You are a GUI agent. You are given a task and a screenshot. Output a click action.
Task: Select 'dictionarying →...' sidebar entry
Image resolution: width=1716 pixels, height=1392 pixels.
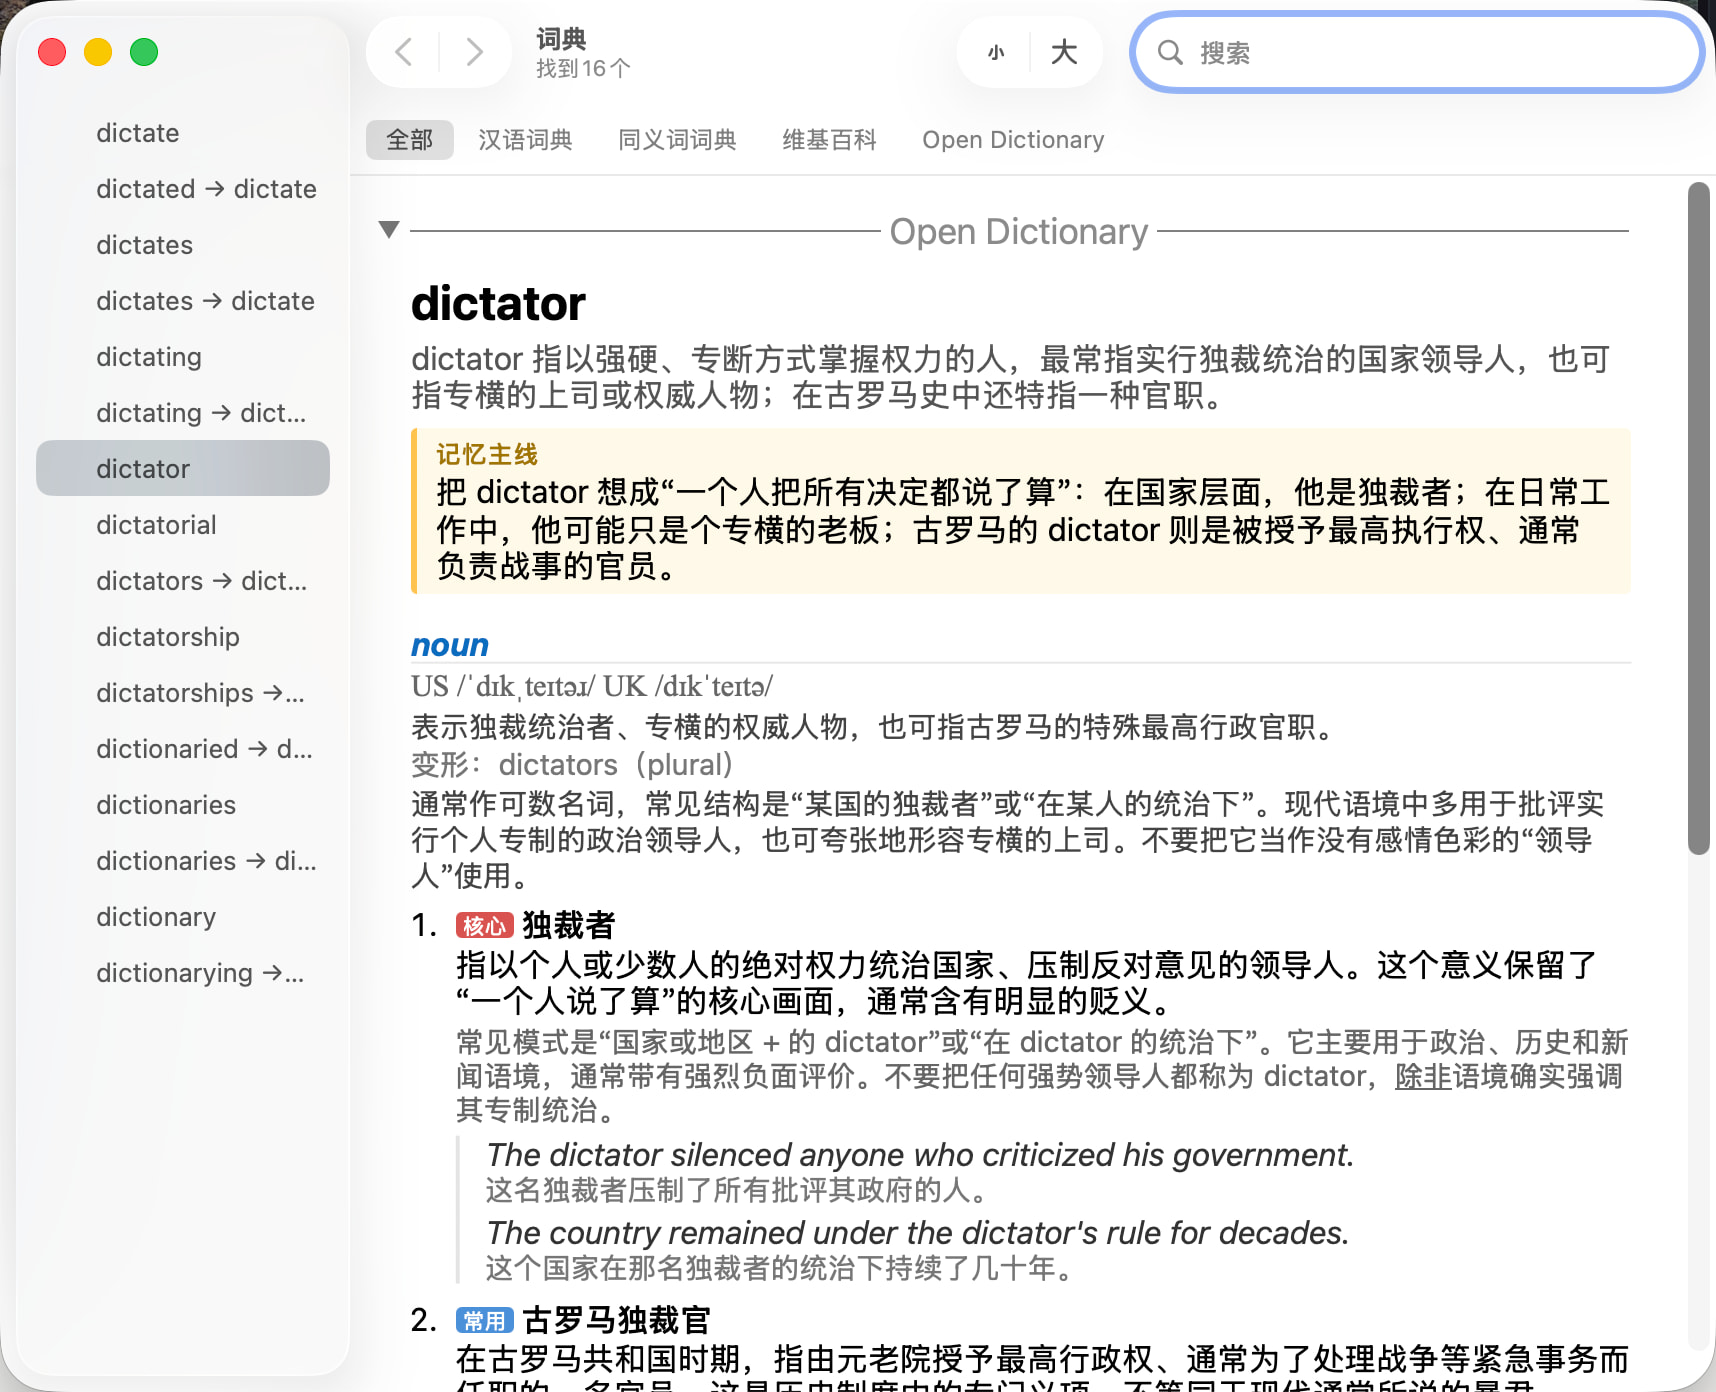[x=183, y=973]
